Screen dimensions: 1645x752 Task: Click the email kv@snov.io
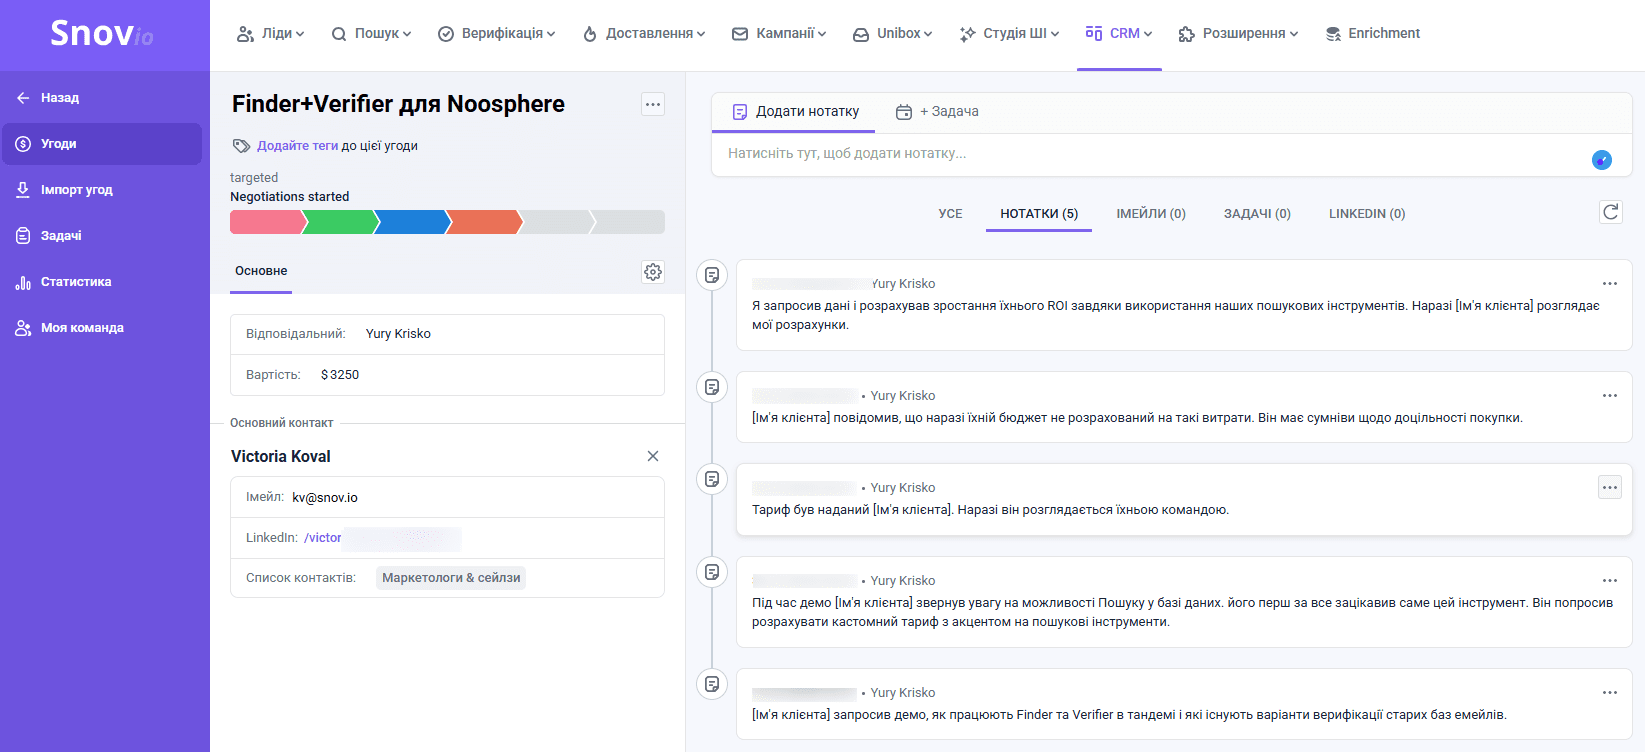[x=325, y=498]
